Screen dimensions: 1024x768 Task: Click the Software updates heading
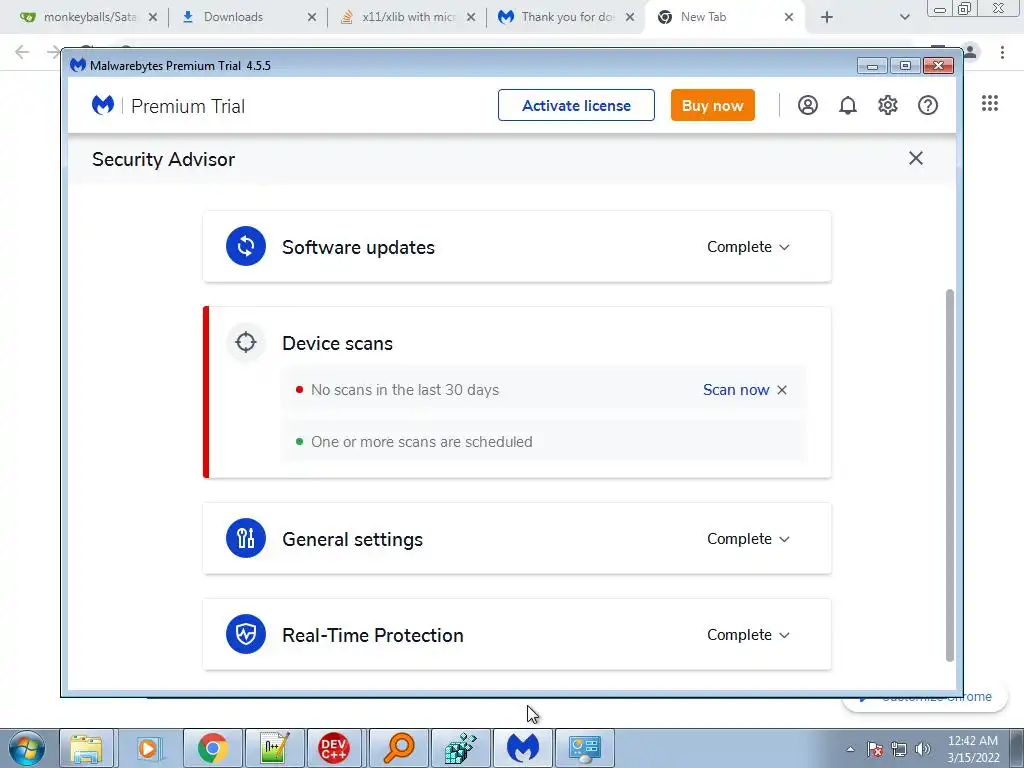359,248
